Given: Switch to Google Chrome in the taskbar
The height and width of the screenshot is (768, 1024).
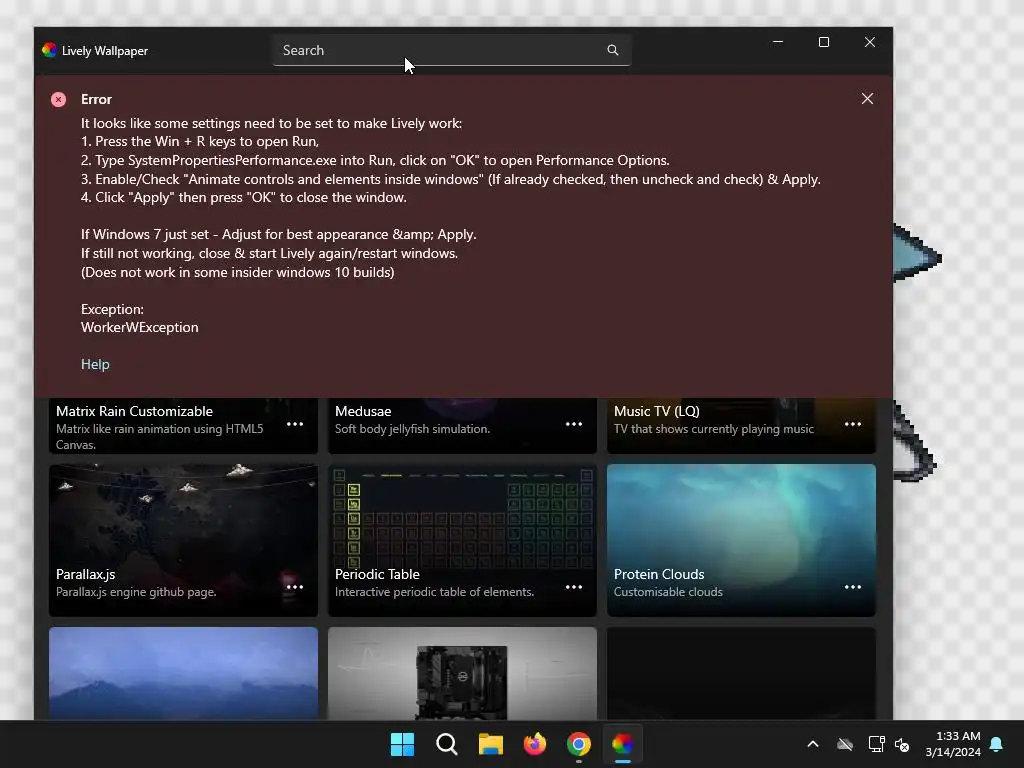Looking at the screenshot, I should [579, 744].
